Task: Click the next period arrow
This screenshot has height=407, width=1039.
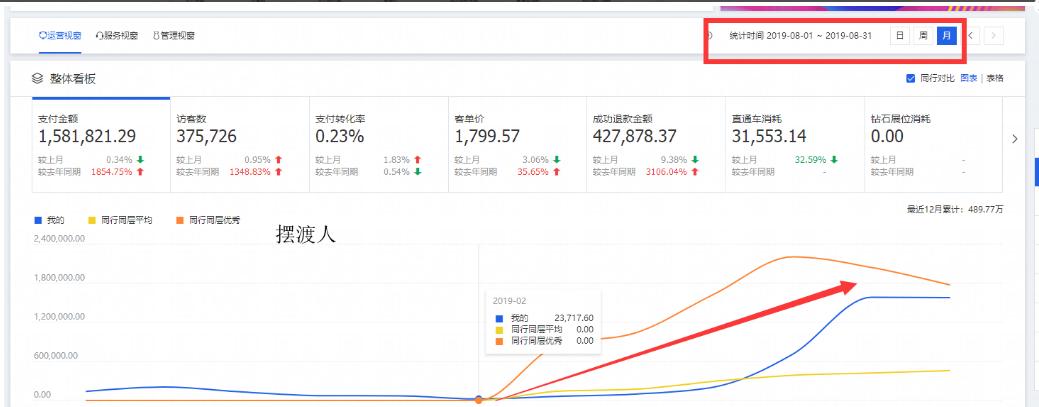Action: (993, 36)
